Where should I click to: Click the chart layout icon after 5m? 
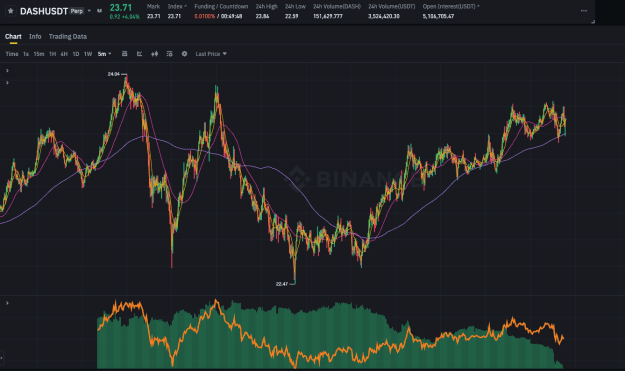pos(124,53)
